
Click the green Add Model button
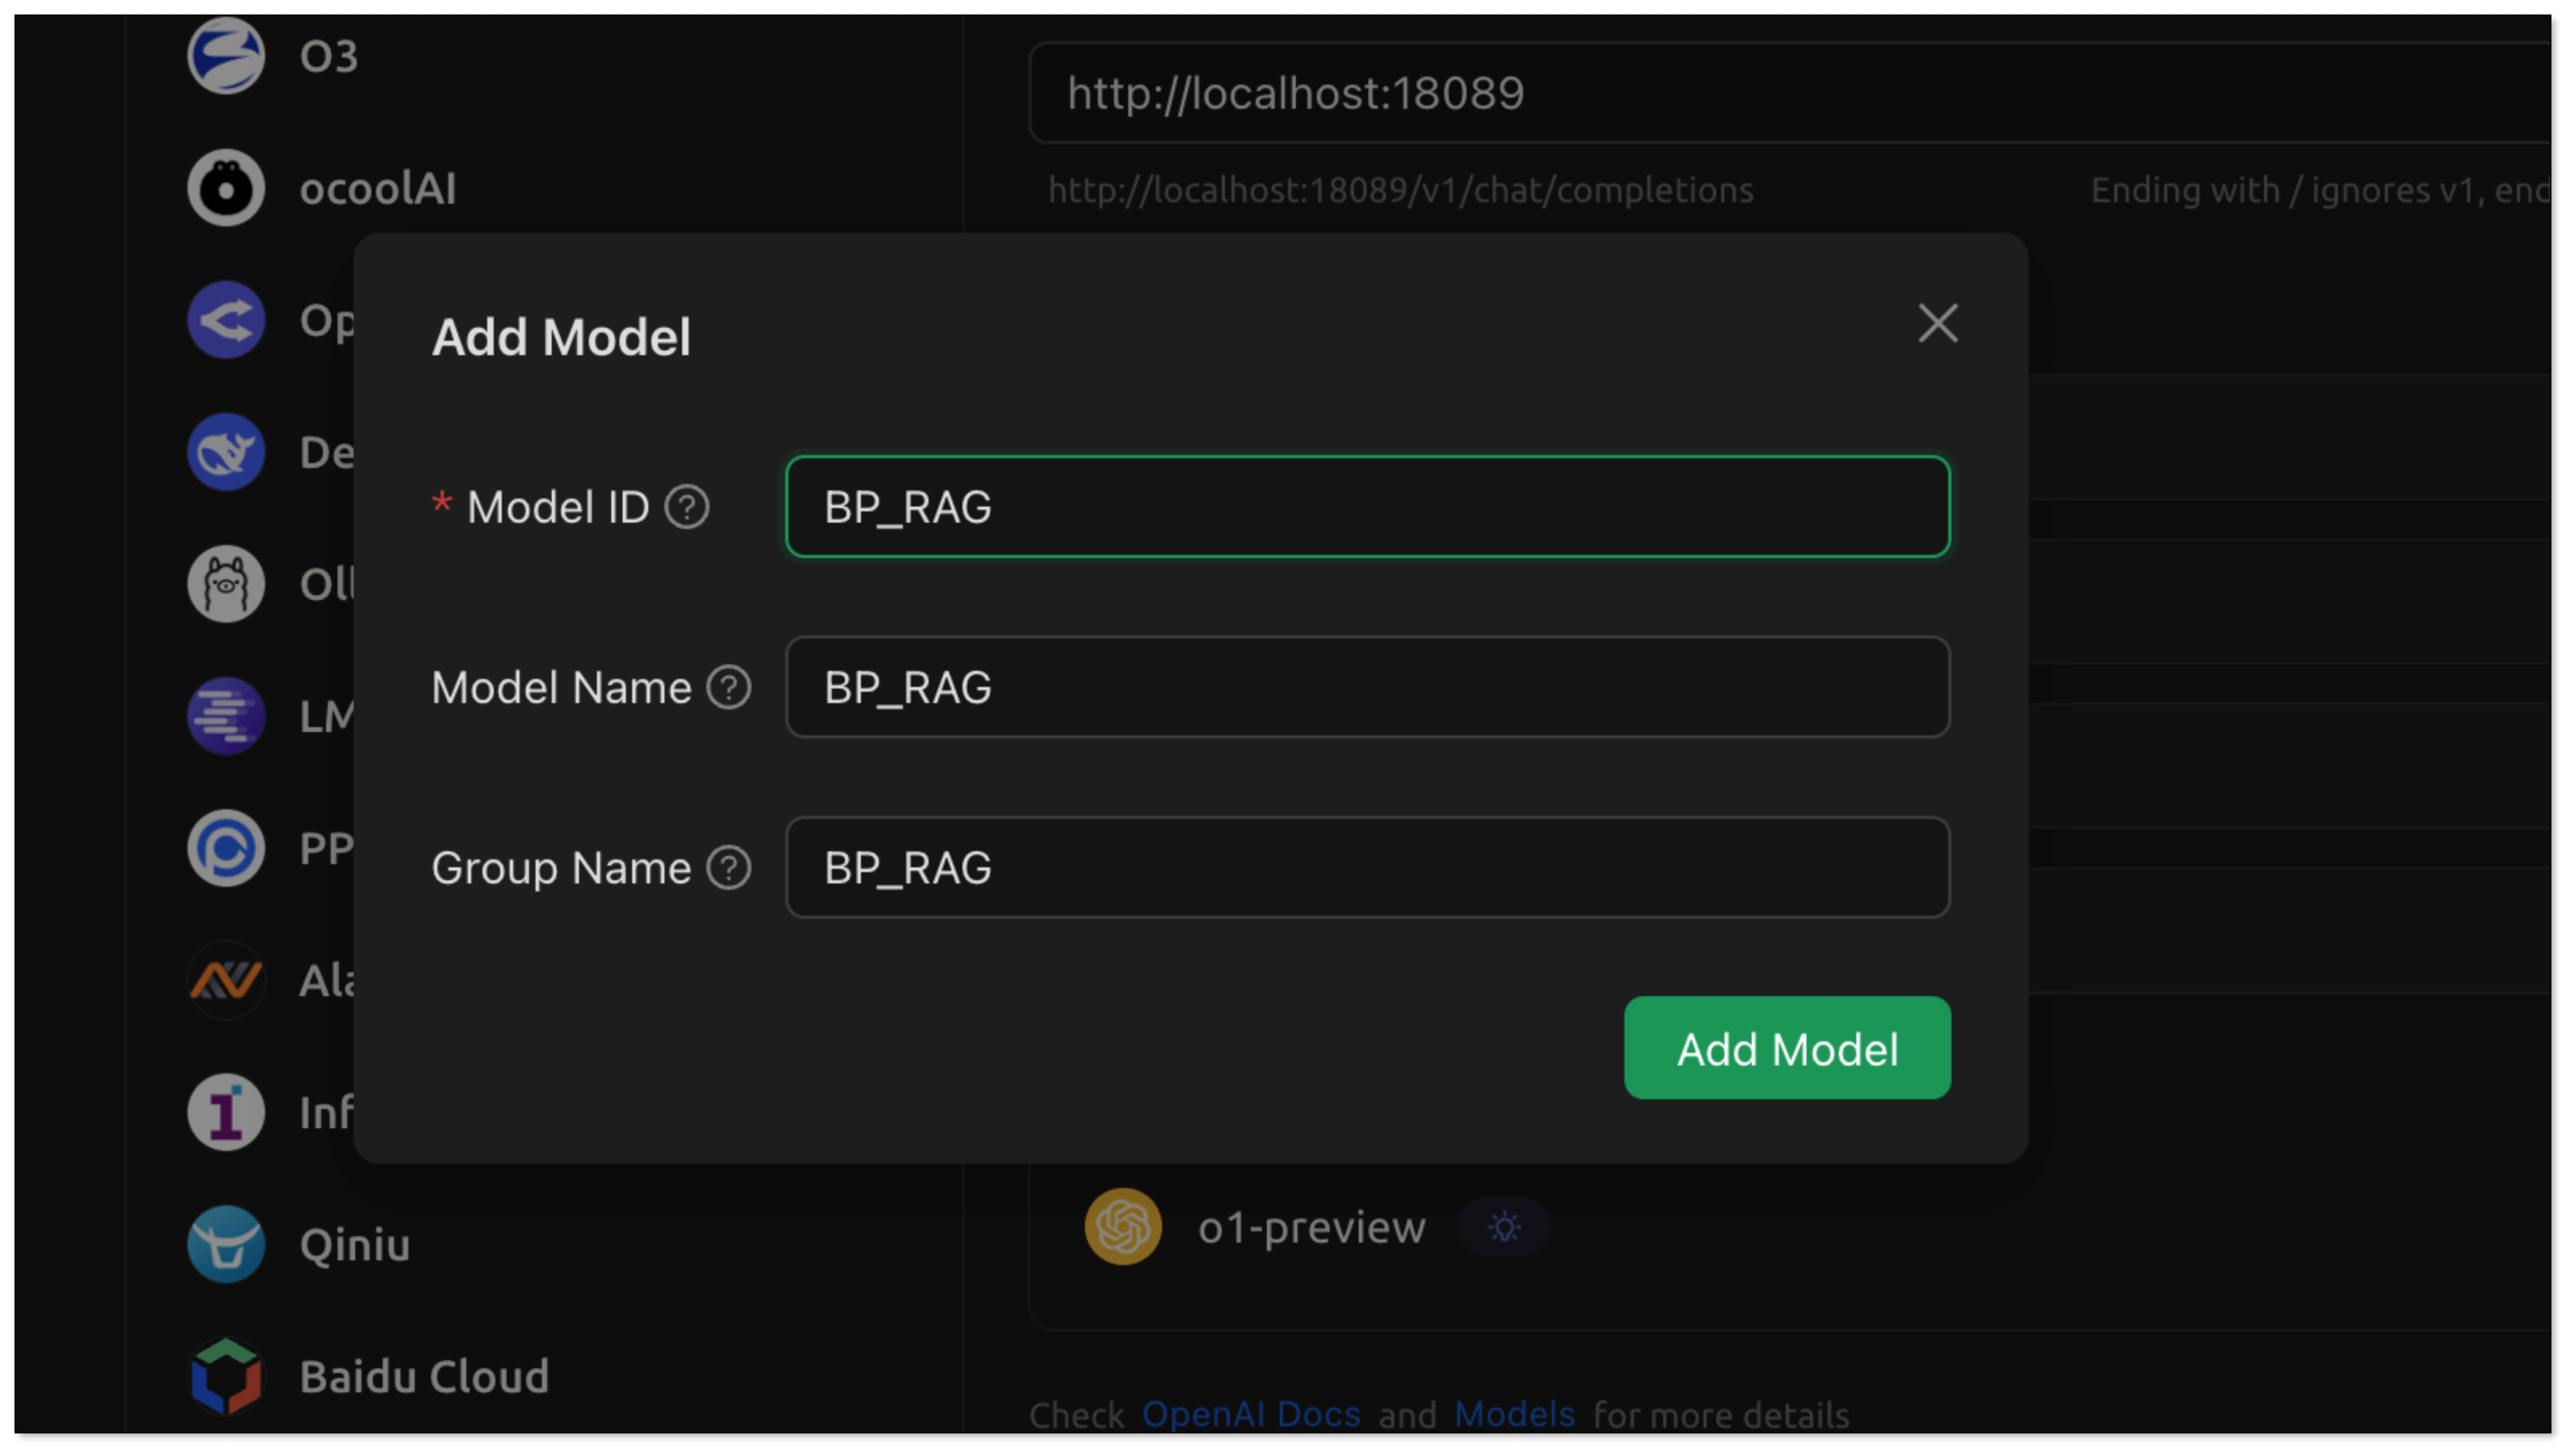point(1787,1049)
